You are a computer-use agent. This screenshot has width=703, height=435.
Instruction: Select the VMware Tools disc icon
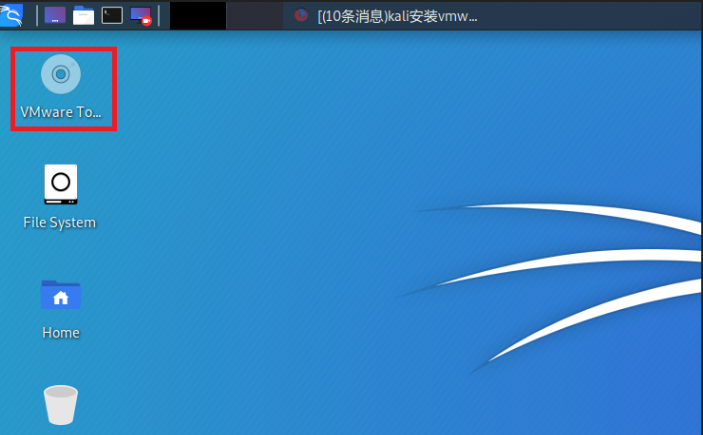[x=61, y=74]
